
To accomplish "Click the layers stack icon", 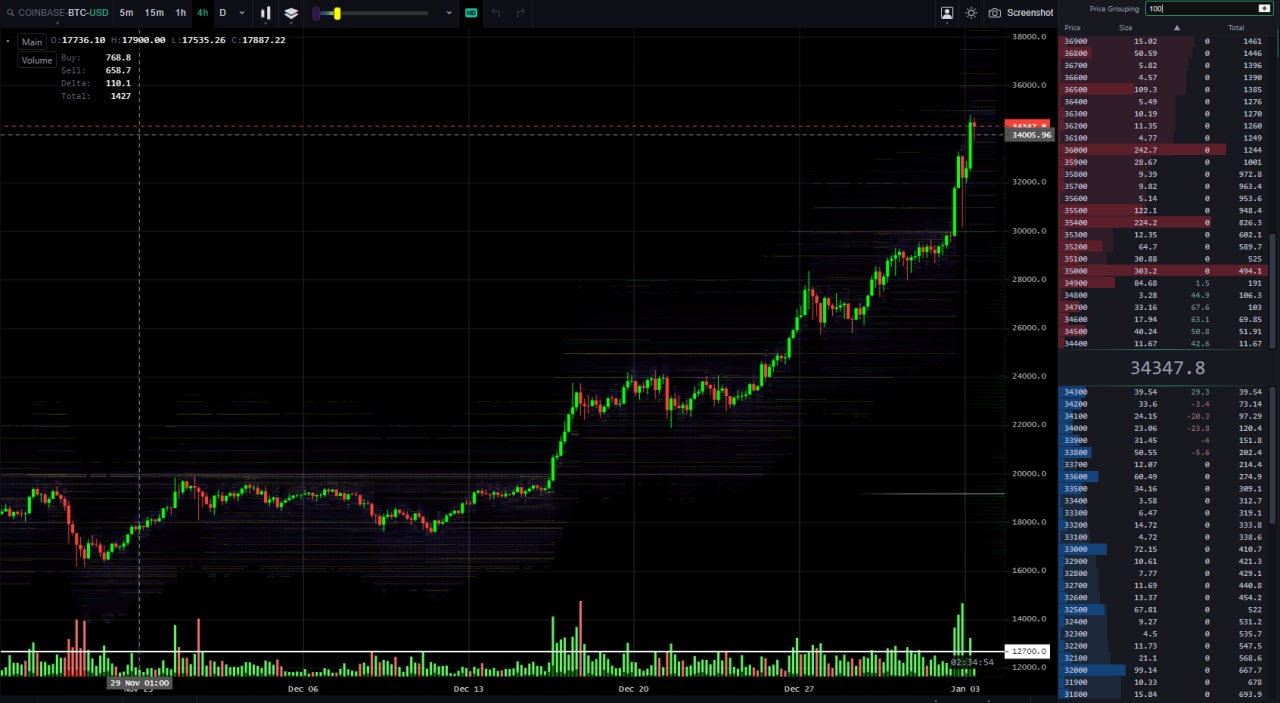I will click(291, 13).
